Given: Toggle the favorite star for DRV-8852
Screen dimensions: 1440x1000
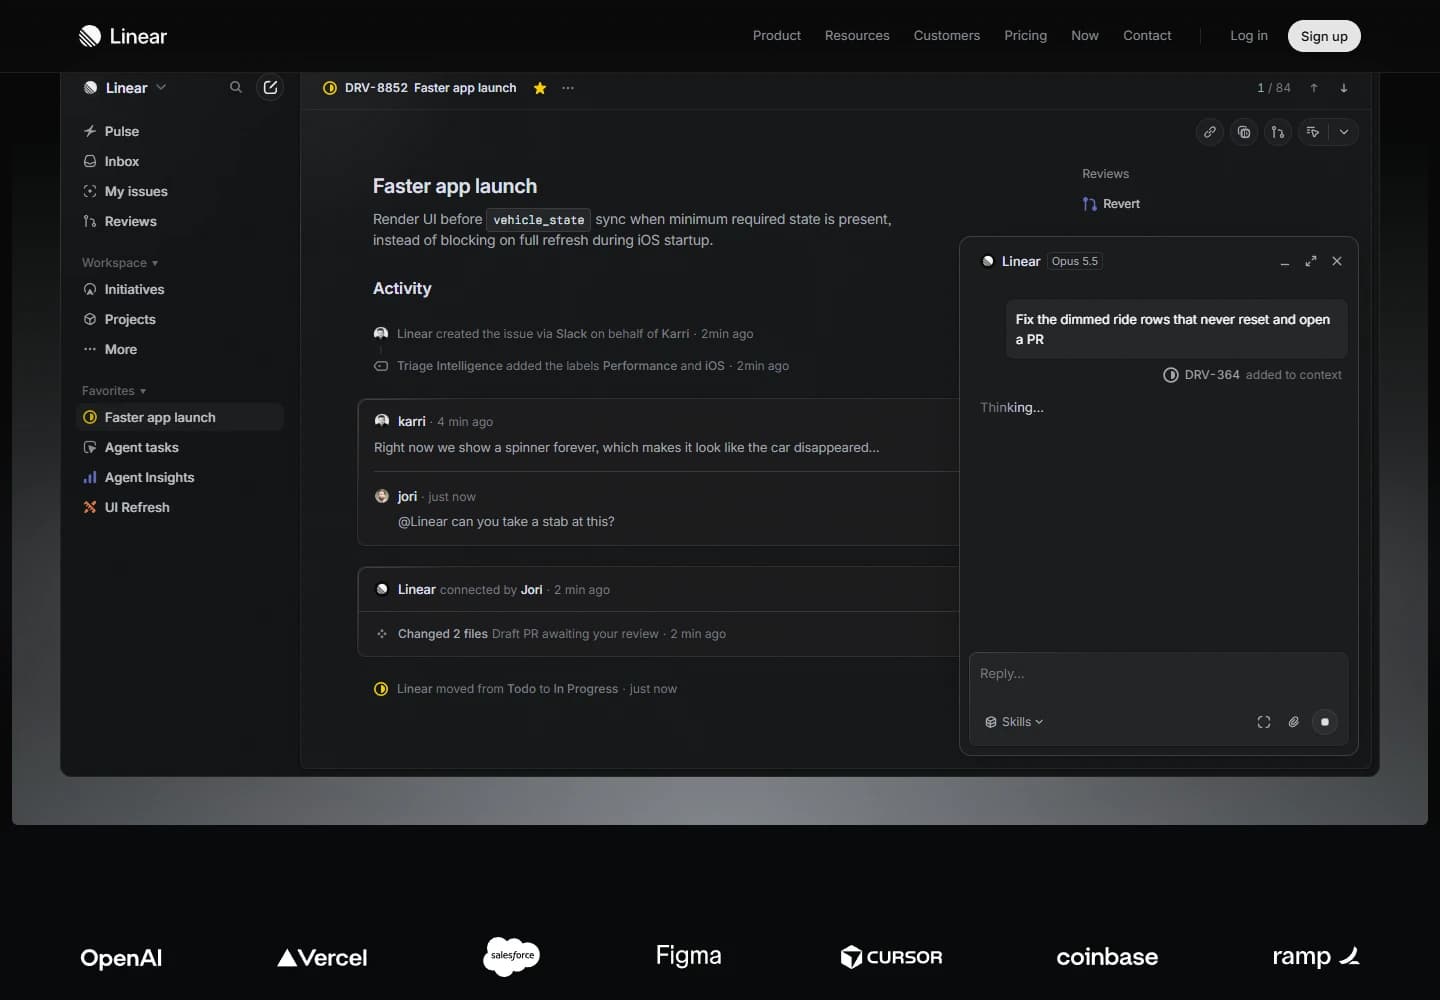Looking at the screenshot, I should click(540, 88).
